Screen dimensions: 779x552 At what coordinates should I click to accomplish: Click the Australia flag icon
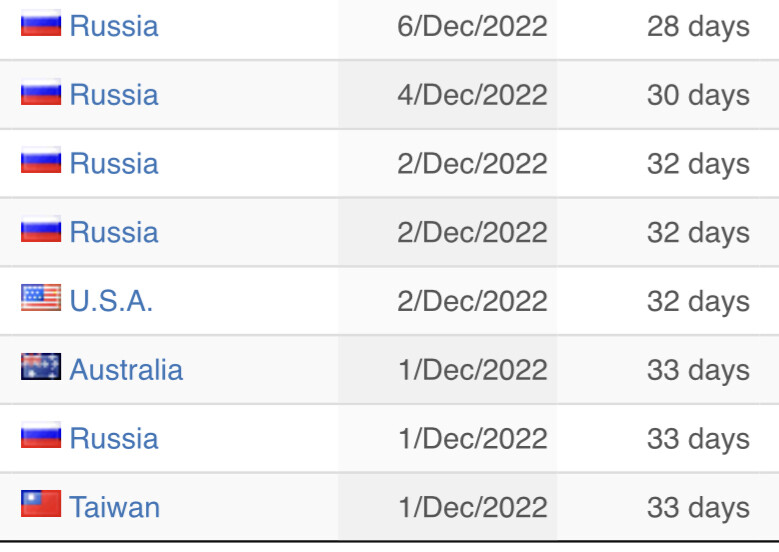(41, 367)
